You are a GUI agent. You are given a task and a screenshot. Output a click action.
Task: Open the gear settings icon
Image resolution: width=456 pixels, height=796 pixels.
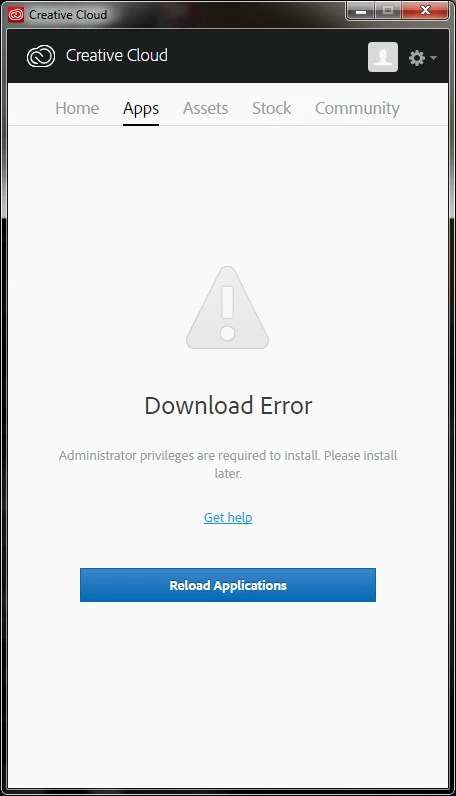(x=417, y=57)
